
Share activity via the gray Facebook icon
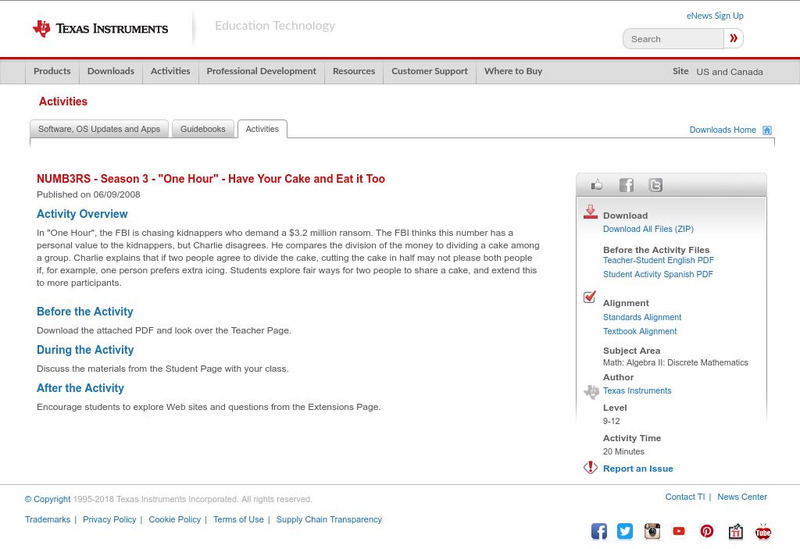(626, 185)
